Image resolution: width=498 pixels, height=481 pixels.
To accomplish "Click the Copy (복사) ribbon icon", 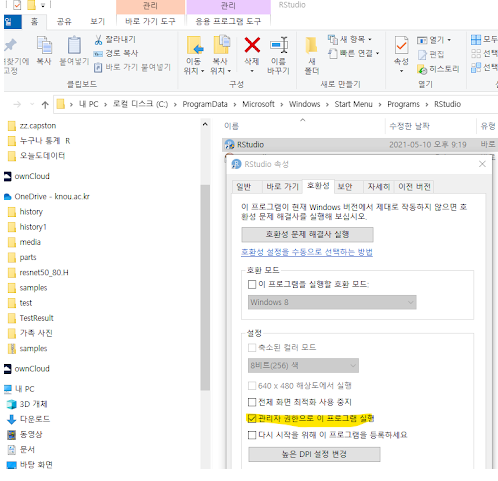I will coord(44,45).
